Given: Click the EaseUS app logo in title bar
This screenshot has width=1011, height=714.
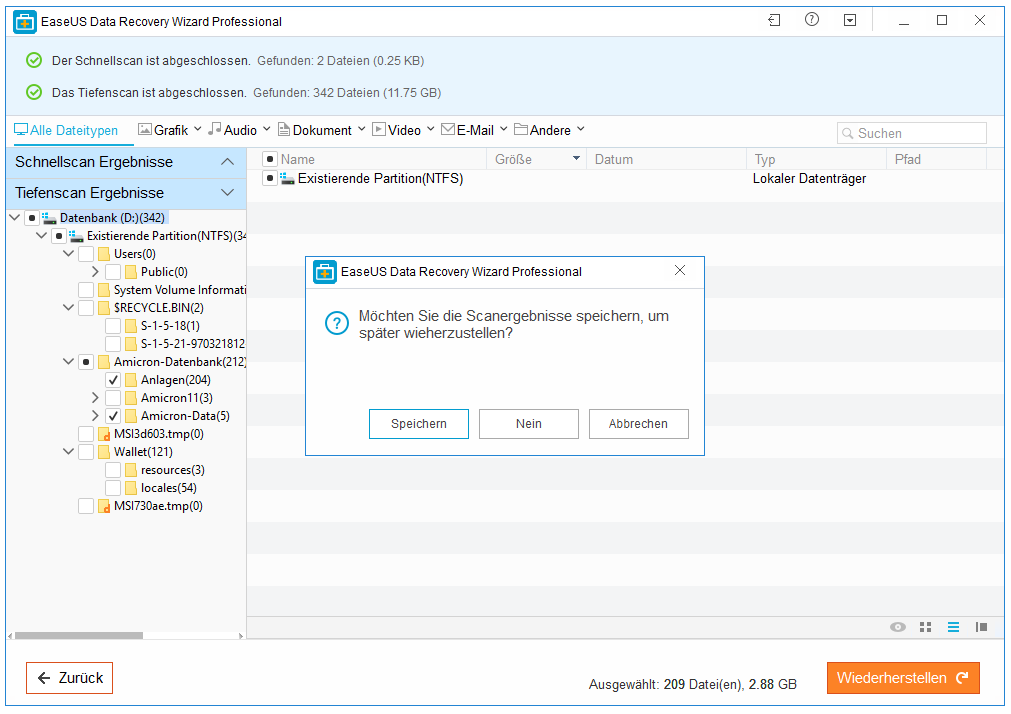Looking at the screenshot, I should 25,21.
